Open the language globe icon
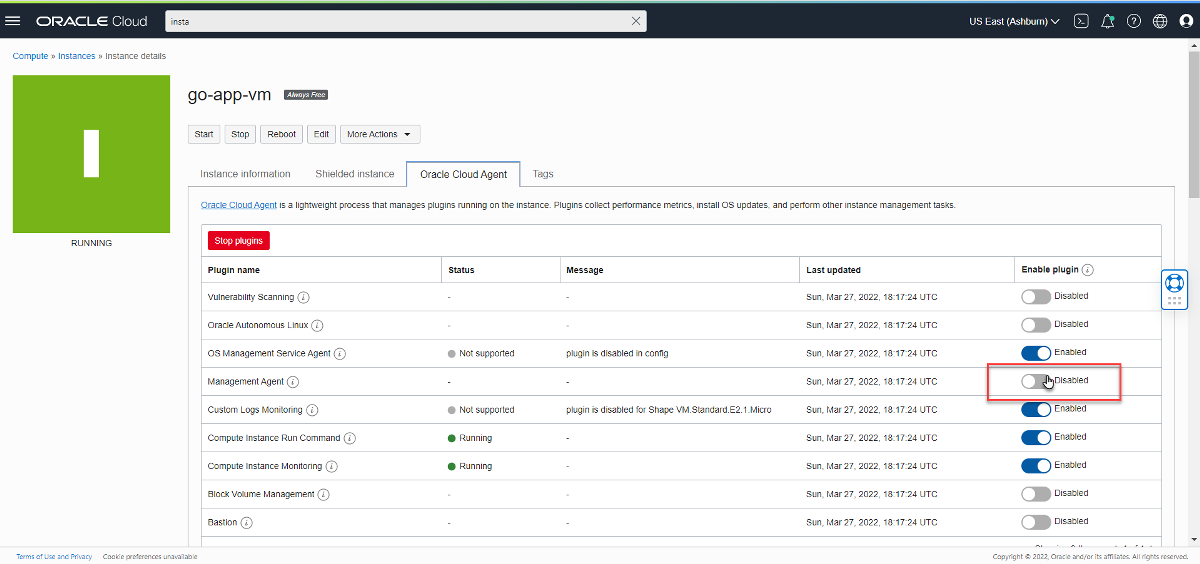This screenshot has width=1200, height=564. (1160, 21)
